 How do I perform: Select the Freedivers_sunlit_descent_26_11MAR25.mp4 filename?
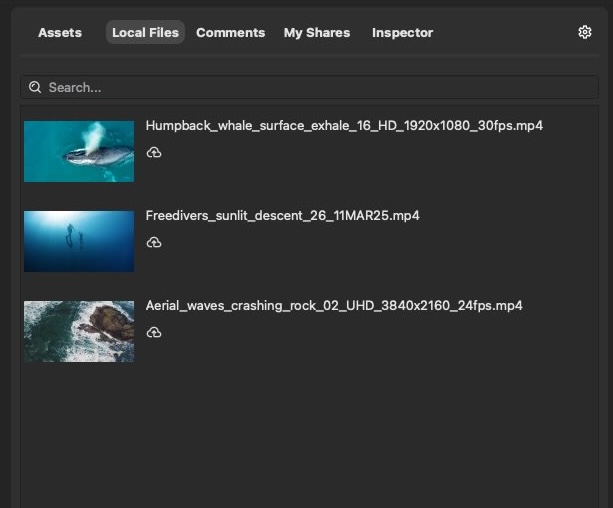click(x=282, y=216)
